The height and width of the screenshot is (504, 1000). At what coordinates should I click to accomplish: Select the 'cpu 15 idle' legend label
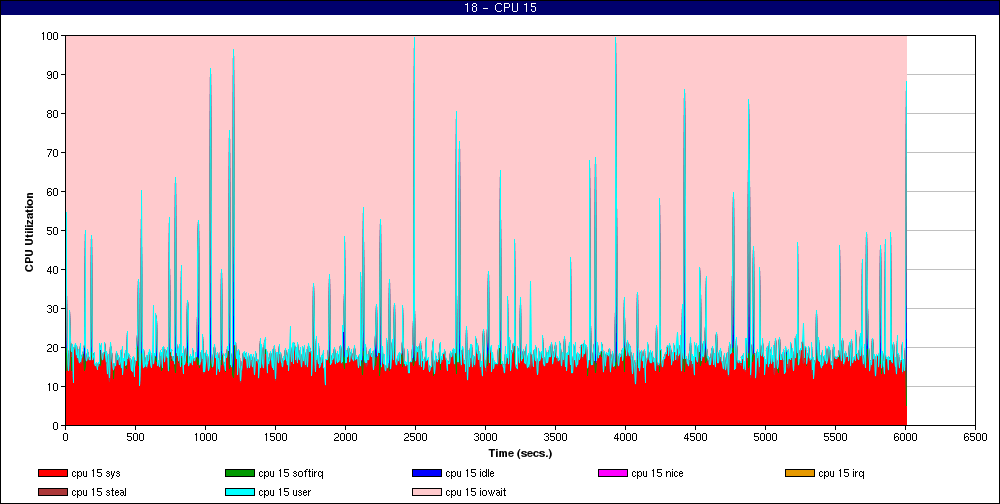pos(470,473)
